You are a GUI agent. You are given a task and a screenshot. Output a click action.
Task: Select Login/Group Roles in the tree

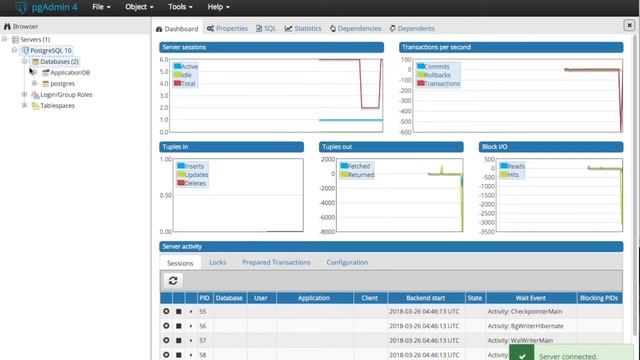[66, 95]
